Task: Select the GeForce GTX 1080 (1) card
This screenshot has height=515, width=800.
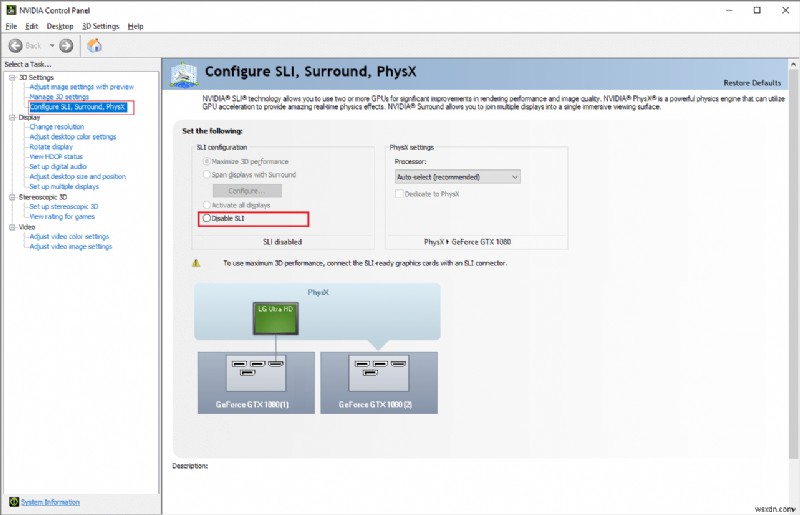Action: [x=256, y=383]
